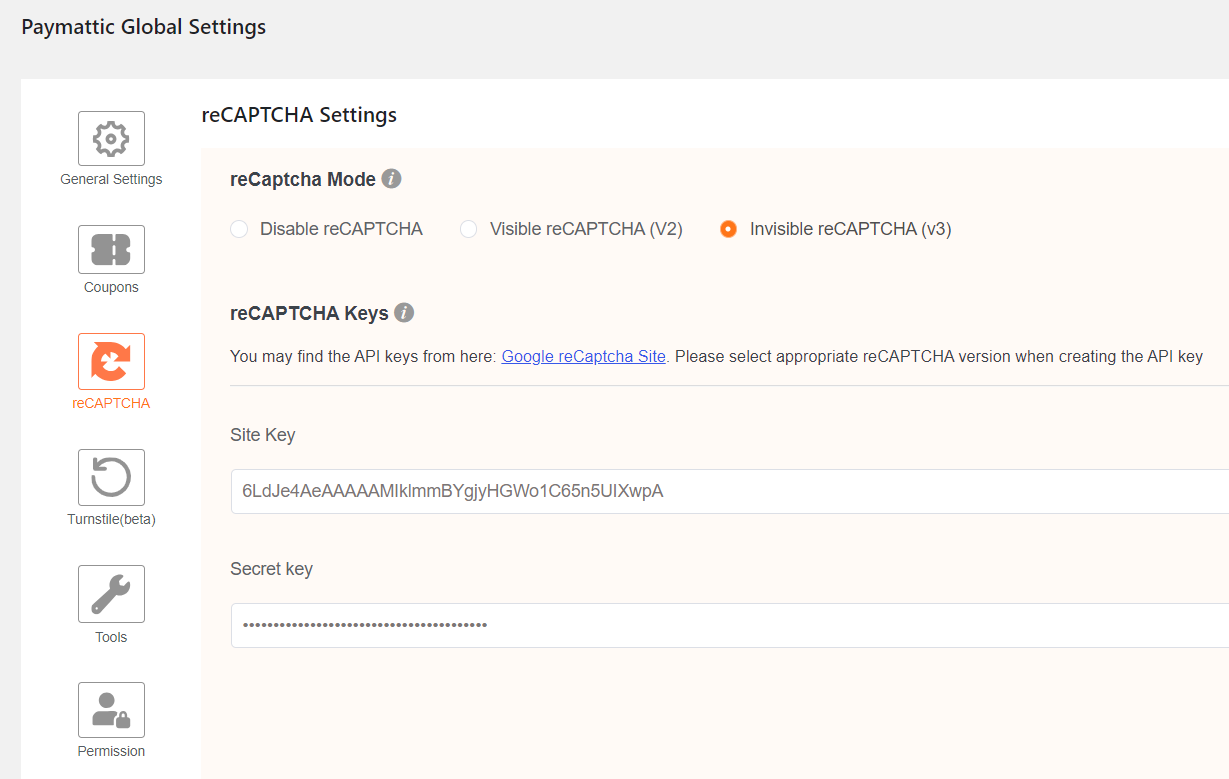Click the info icon beside reCaptcha Mode
The height and width of the screenshot is (779, 1229).
point(391,178)
